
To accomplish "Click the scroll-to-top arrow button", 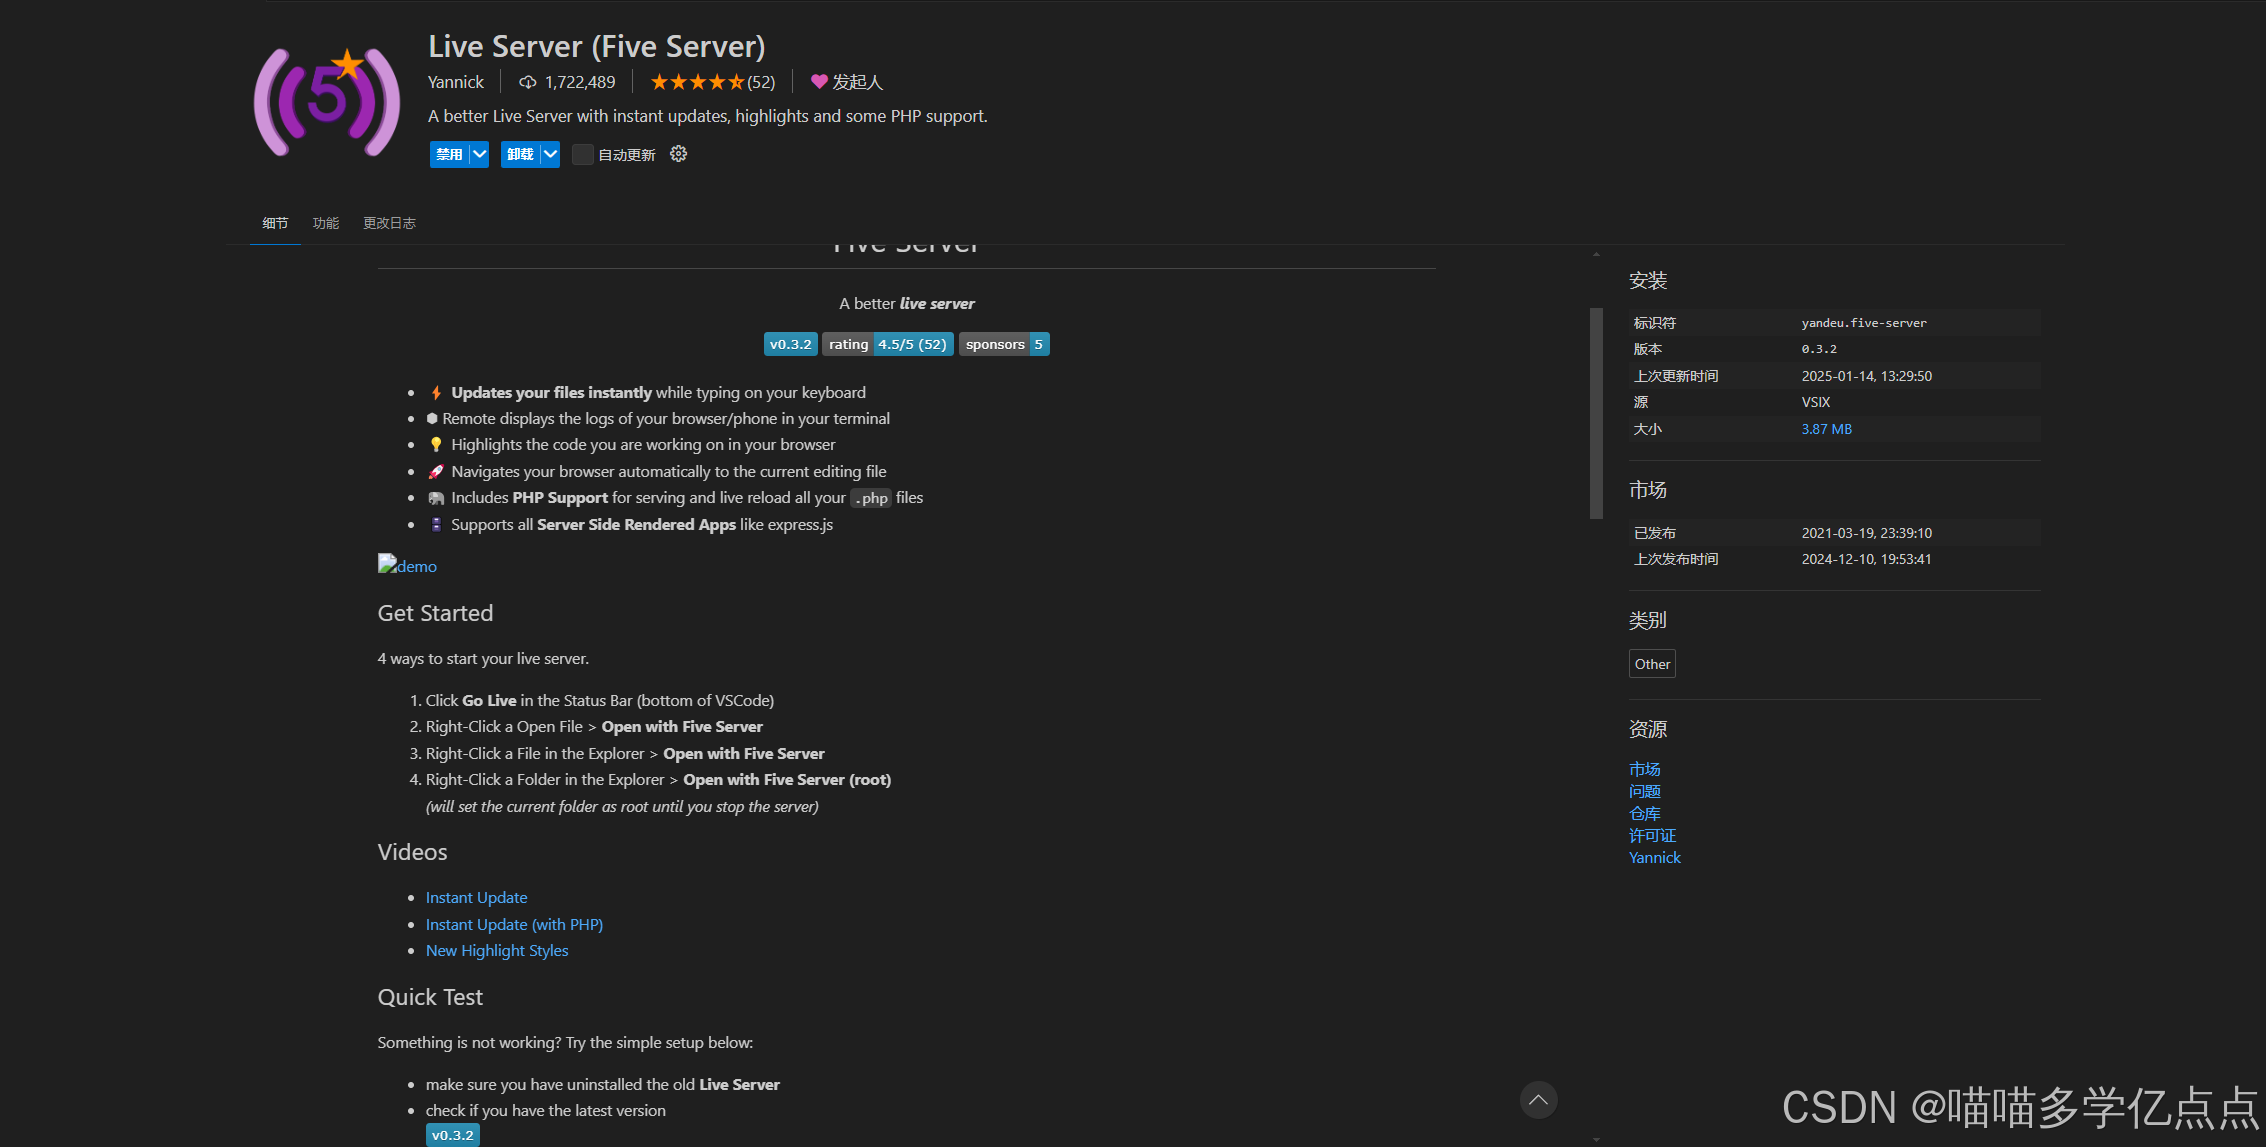I will click(x=1538, y=1100).
